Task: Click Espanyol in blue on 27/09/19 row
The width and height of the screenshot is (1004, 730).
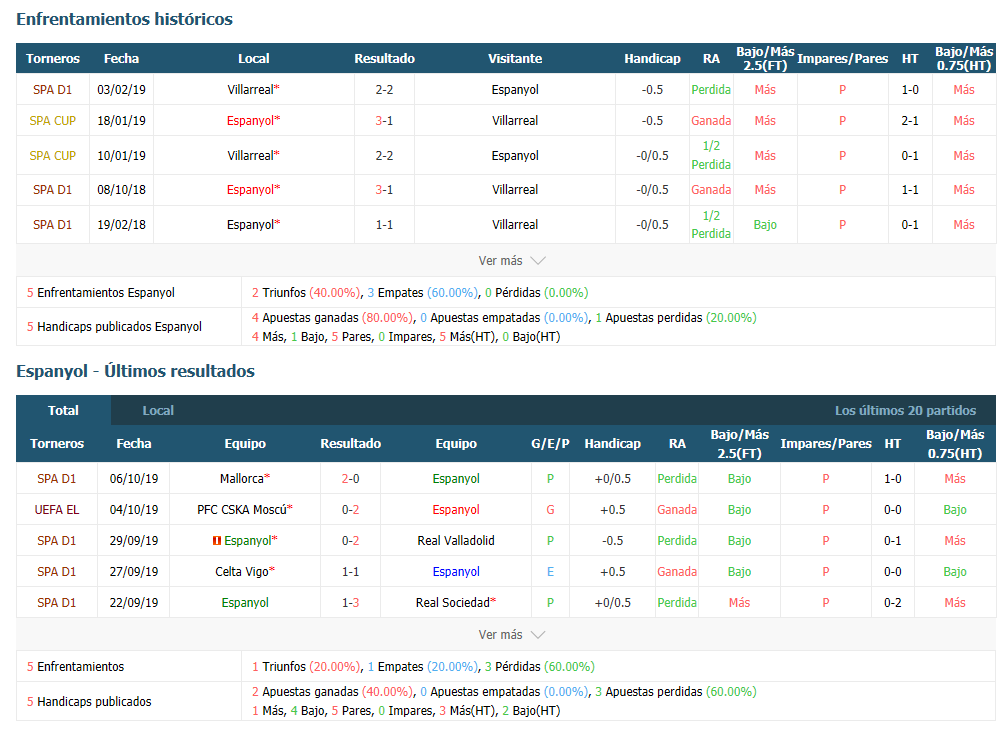Action: (456, 571)
